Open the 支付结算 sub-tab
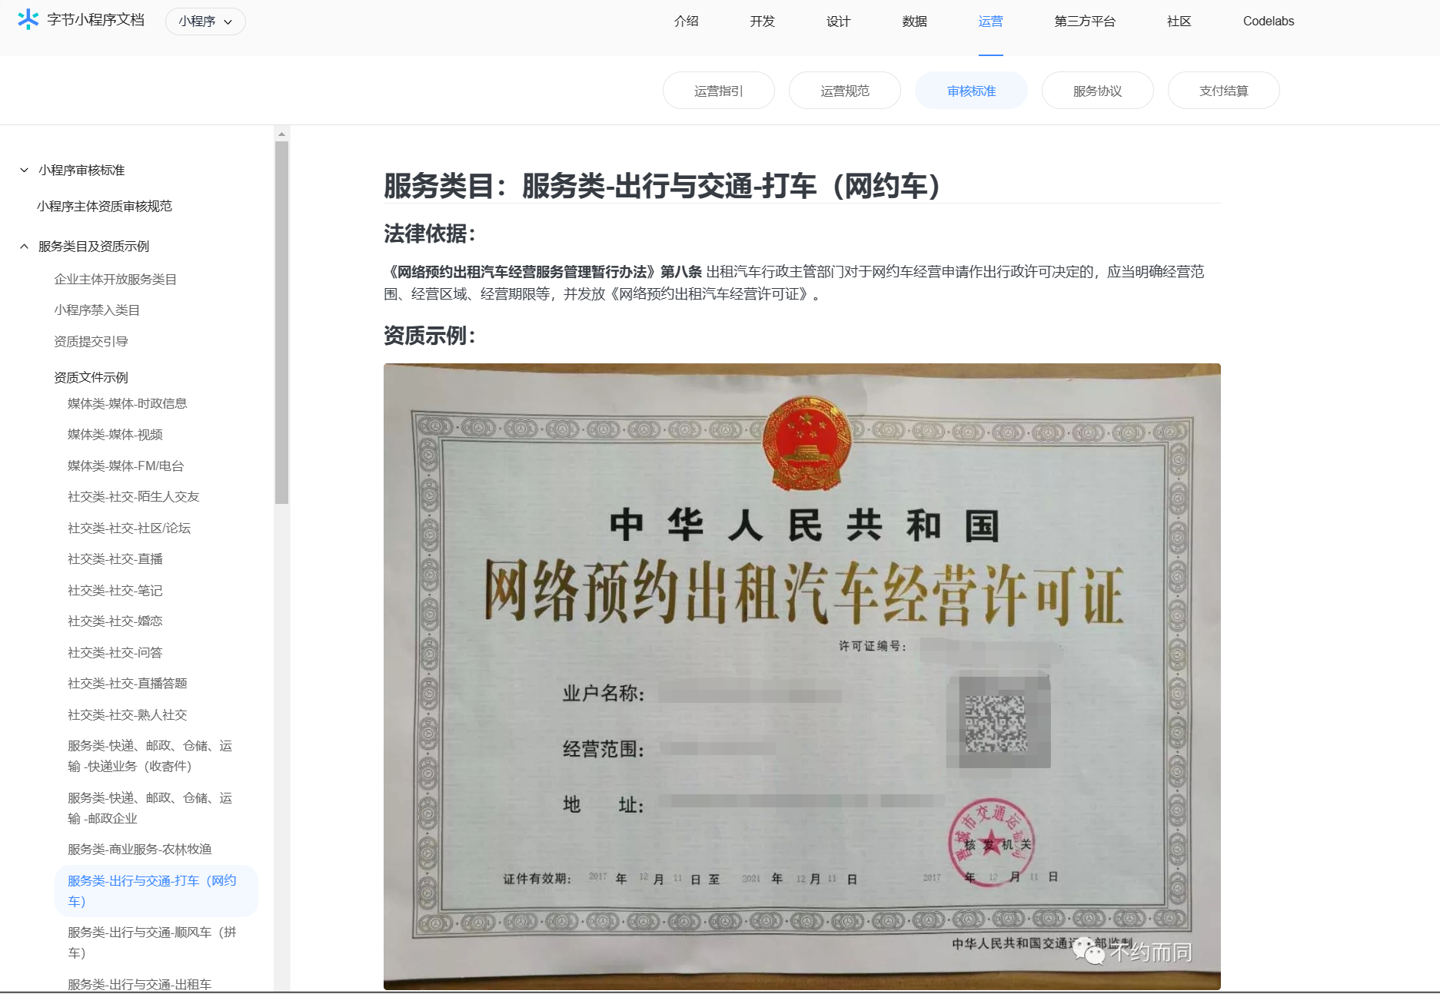Screen dimensions: 1440x994 click(x=1223, y=91)
